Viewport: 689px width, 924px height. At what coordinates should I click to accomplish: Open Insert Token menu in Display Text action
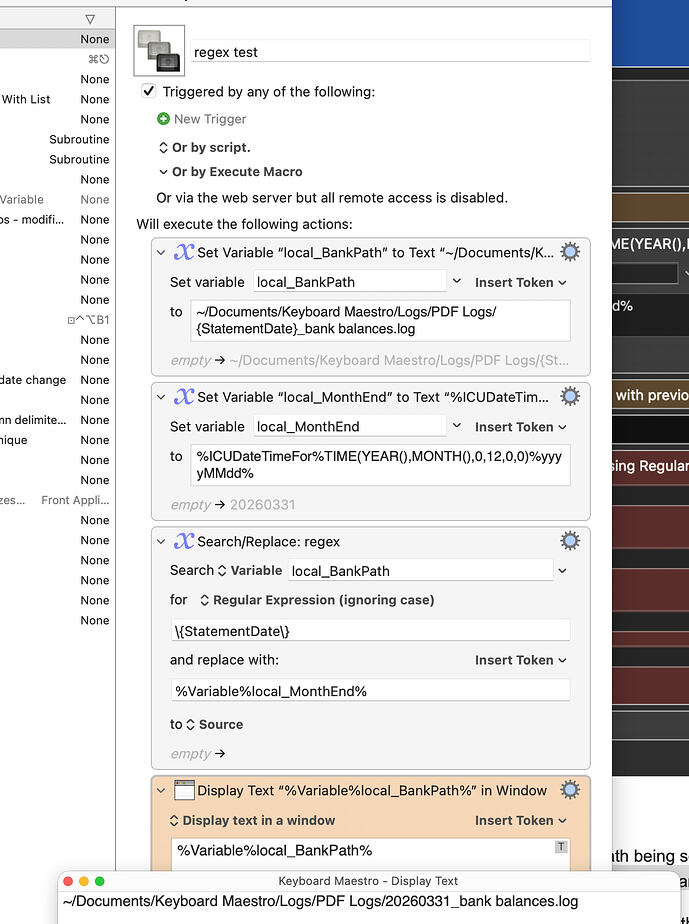[x=520, y=821]
